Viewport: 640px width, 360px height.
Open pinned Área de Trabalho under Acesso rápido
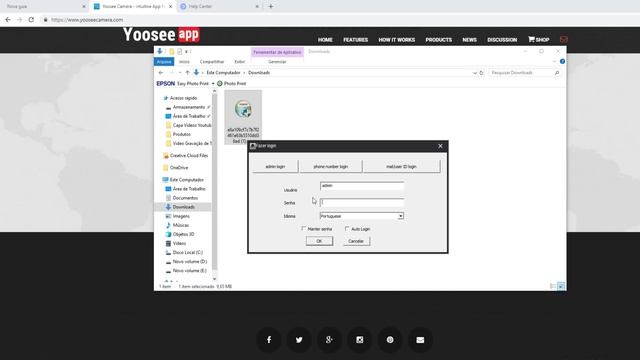point(189,116)
